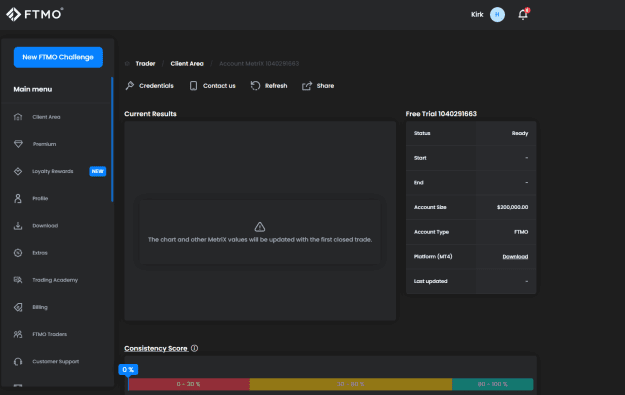625x395 pixels.
Task: Click the Billing tag icon
Action: pos(18,307)
